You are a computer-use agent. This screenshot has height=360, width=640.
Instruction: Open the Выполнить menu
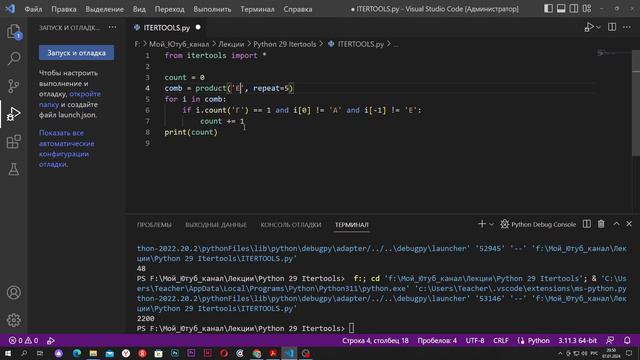(212, 9)
